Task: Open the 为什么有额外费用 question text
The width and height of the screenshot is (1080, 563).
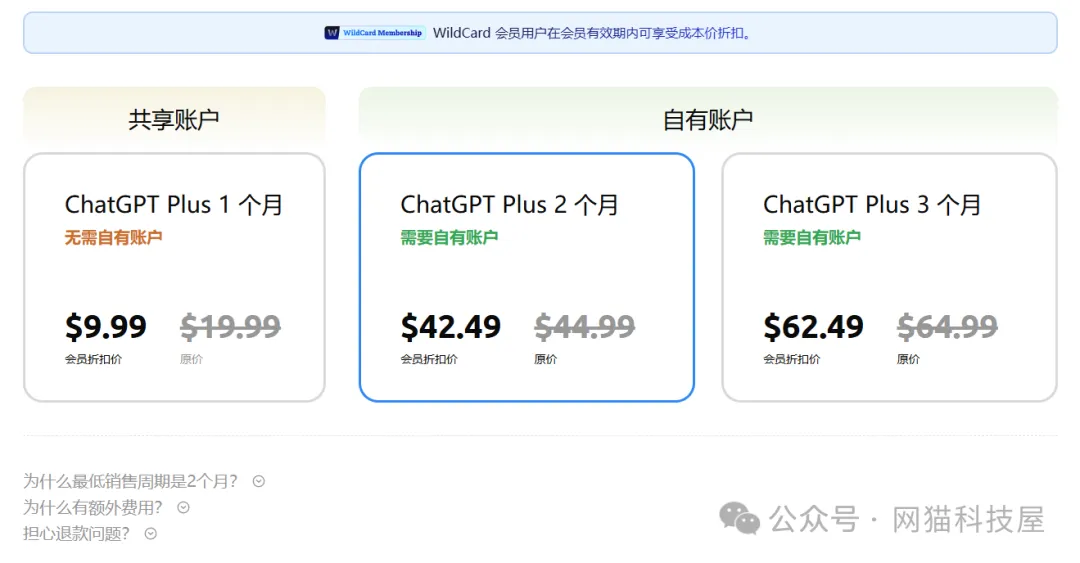Action: [92, 507]
